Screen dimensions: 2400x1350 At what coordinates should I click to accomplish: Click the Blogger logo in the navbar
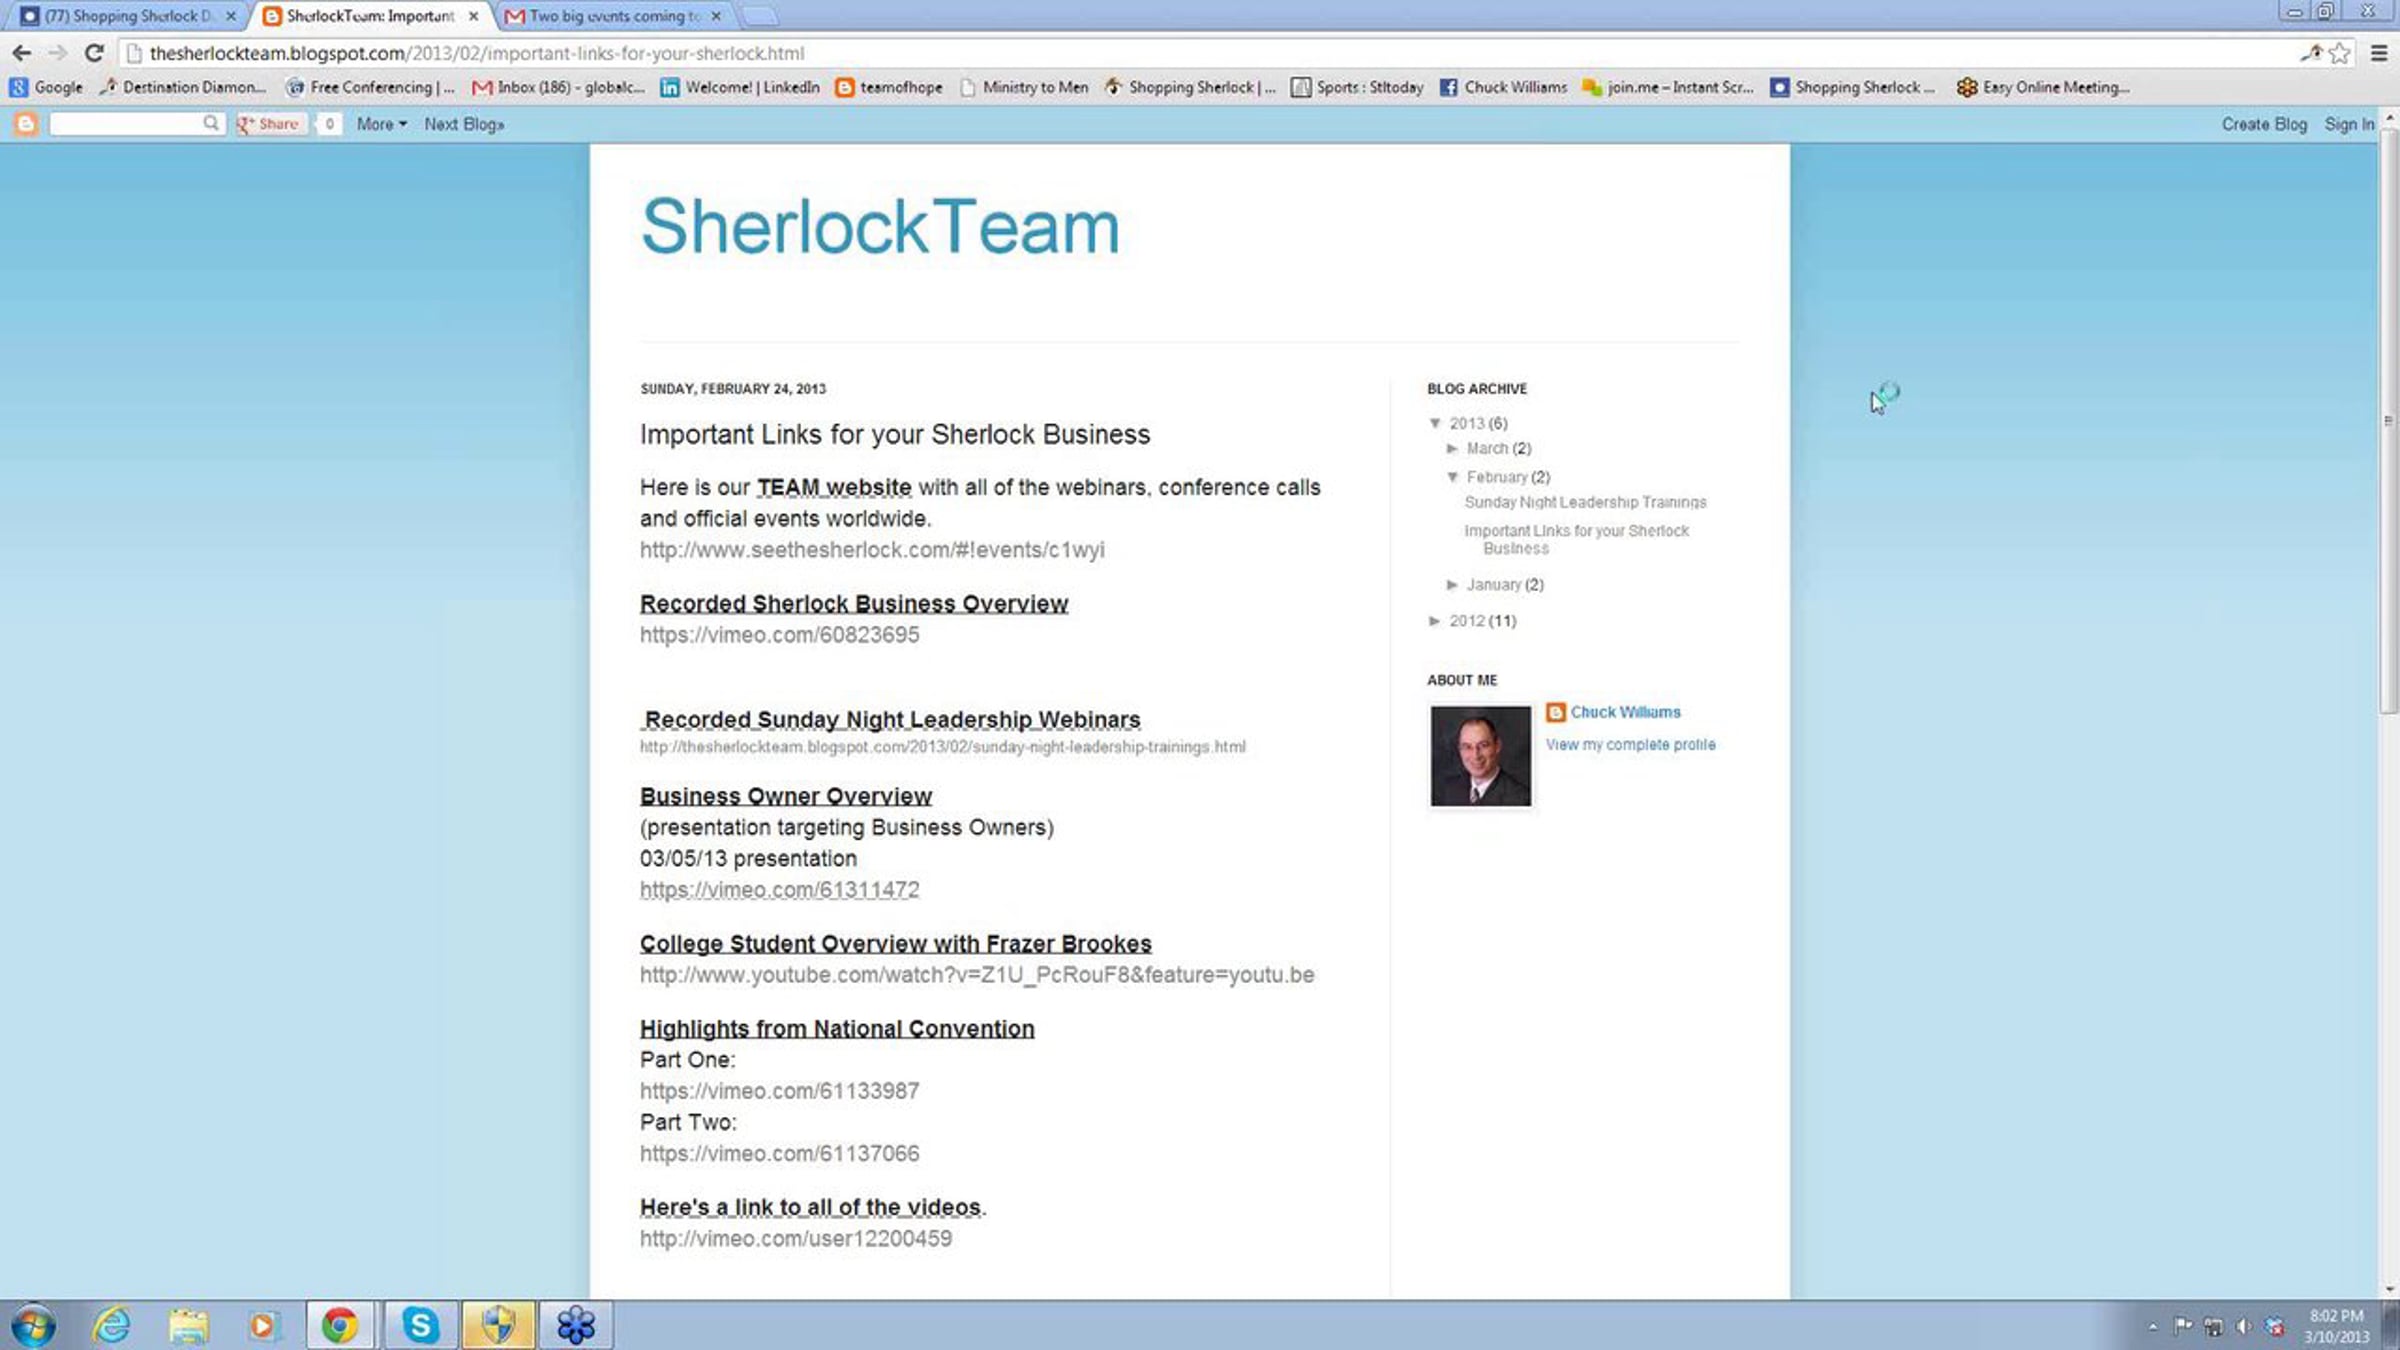click(26, 124)
